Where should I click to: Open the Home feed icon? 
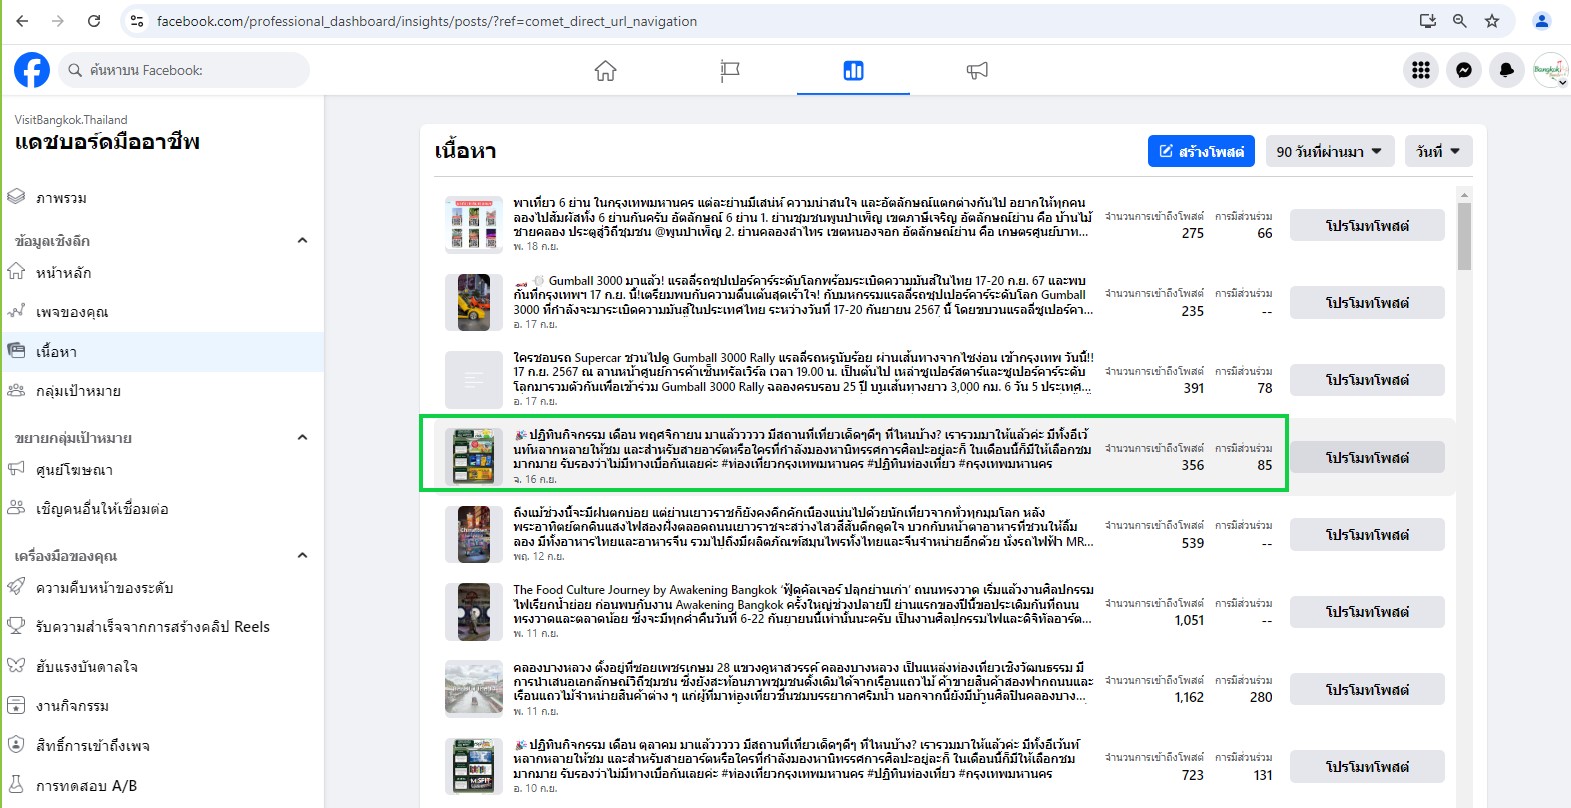605,70
